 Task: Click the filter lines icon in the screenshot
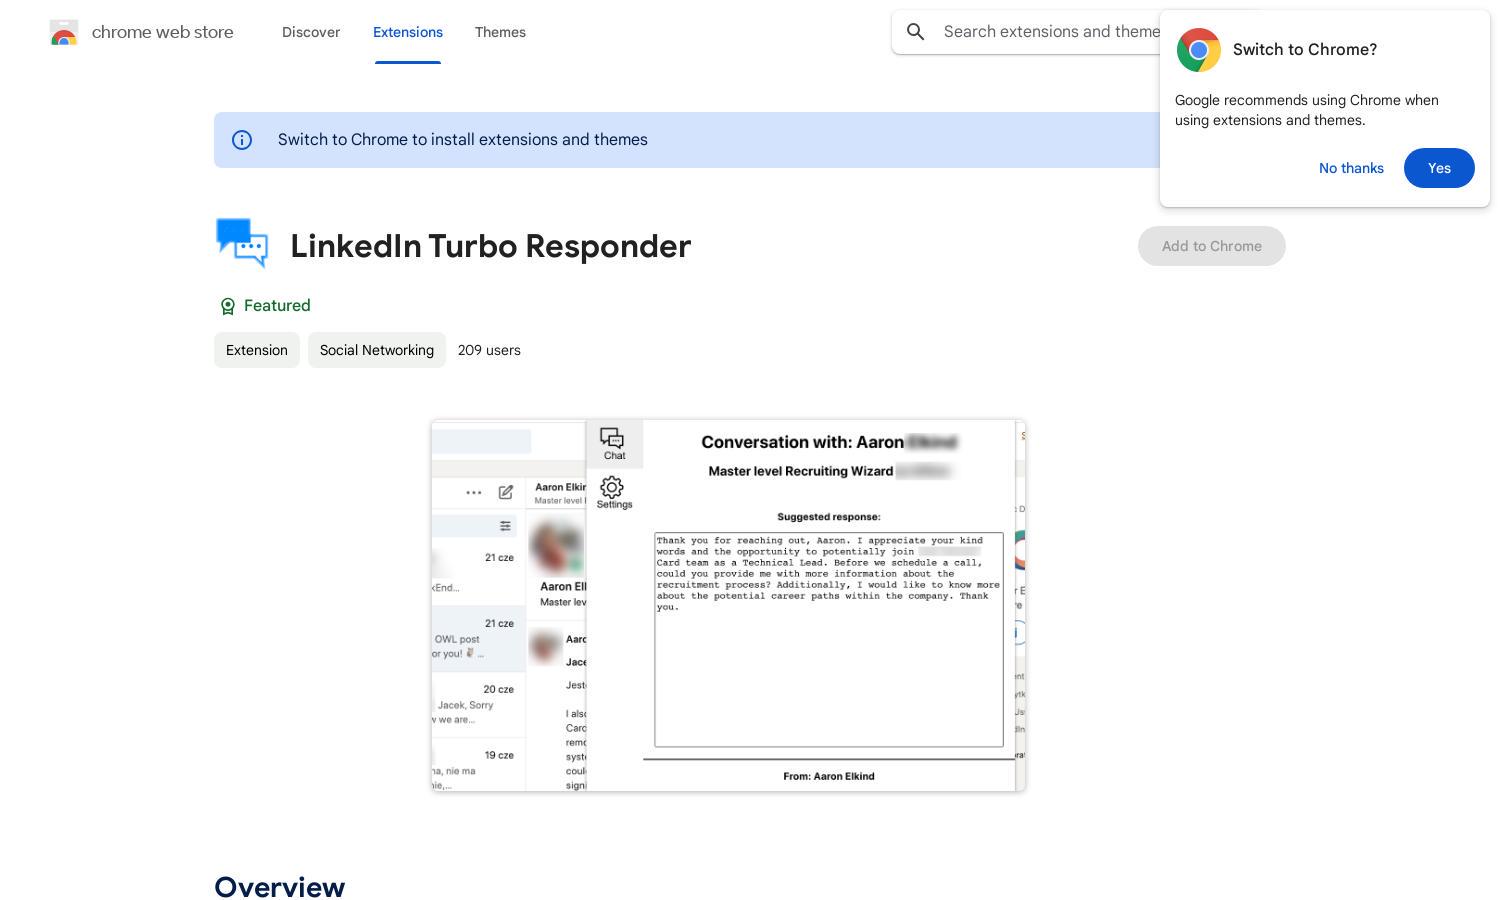pyautogui.click(x=506, y=526)
